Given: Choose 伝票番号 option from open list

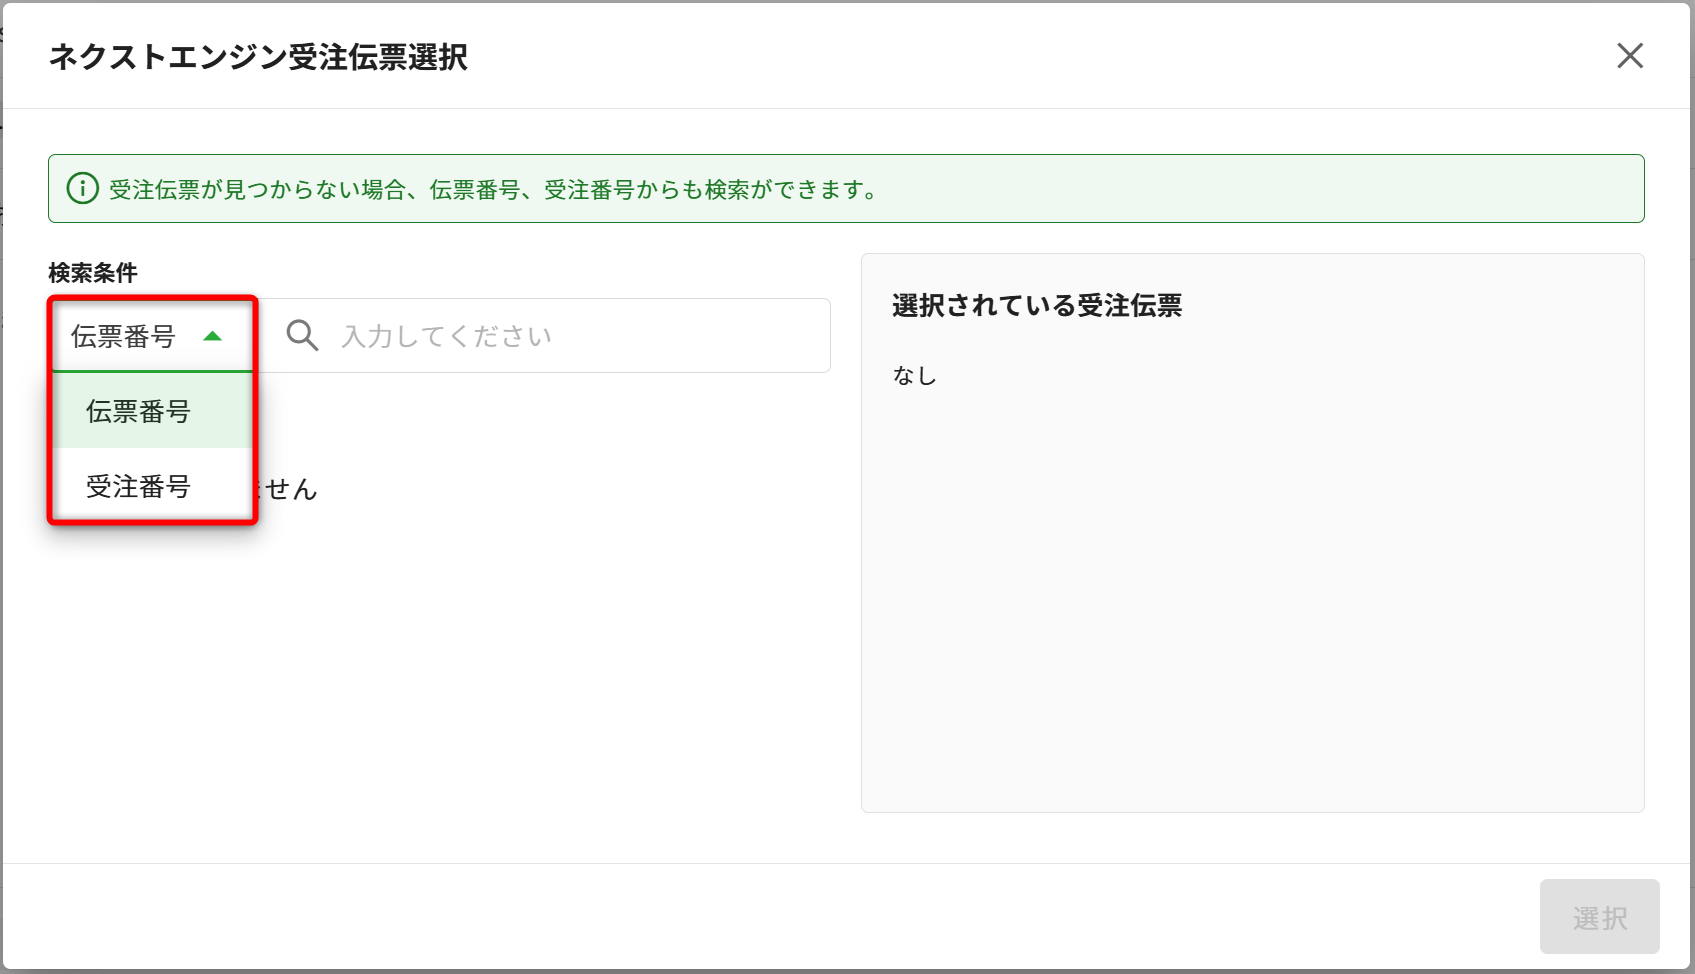Looking at the screenshot, I should click(x=139, y=411).
